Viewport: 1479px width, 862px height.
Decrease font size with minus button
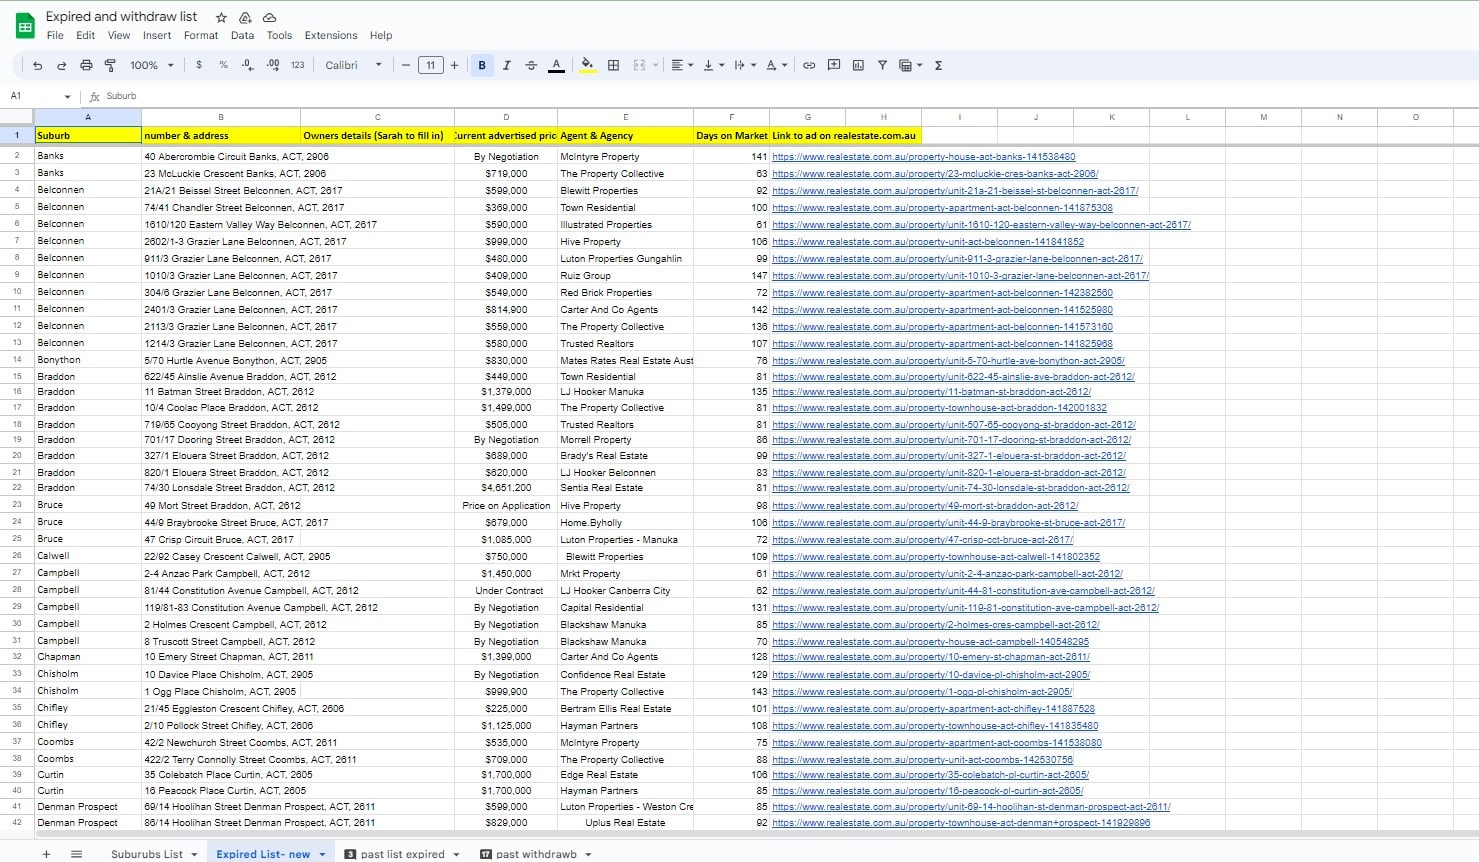pos(406,65)
